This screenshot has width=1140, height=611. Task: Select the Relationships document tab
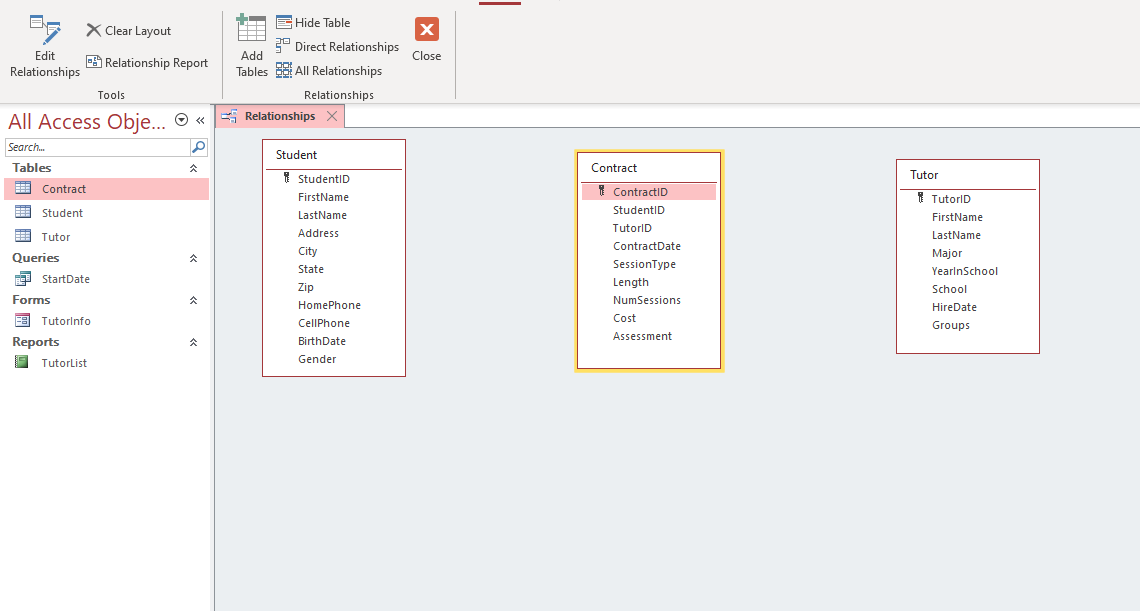280,116
